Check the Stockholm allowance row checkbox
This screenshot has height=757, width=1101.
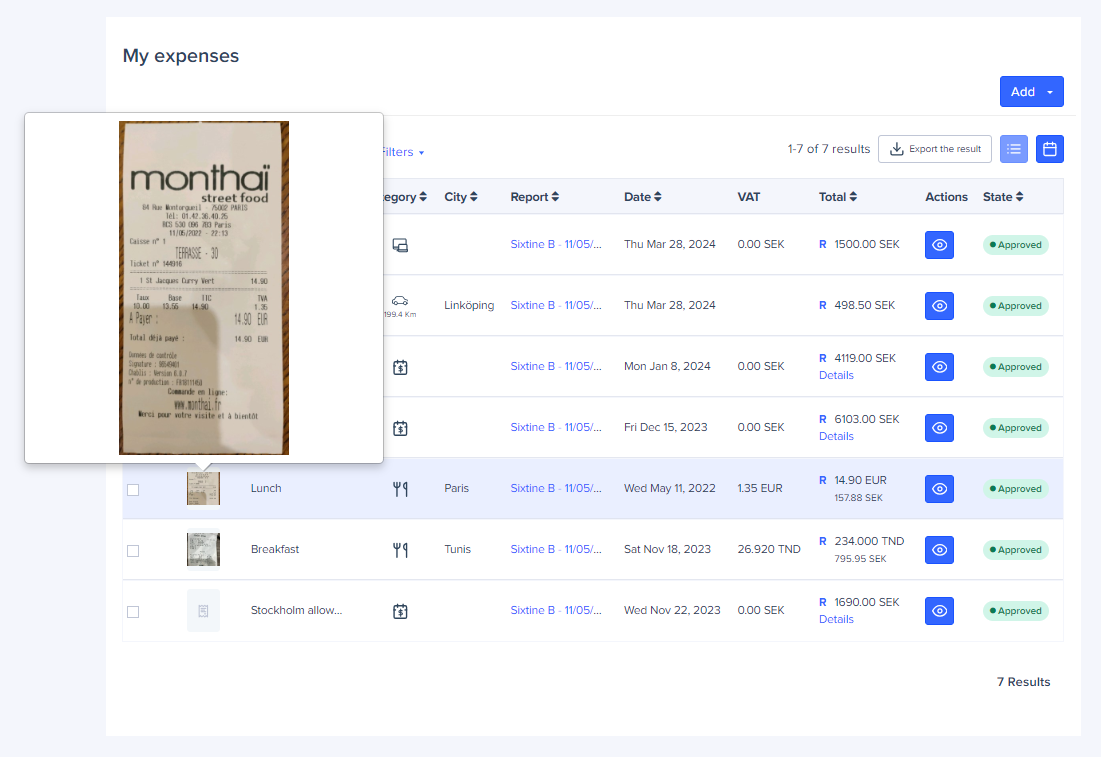pyautogui.click(x=133, y=612)
